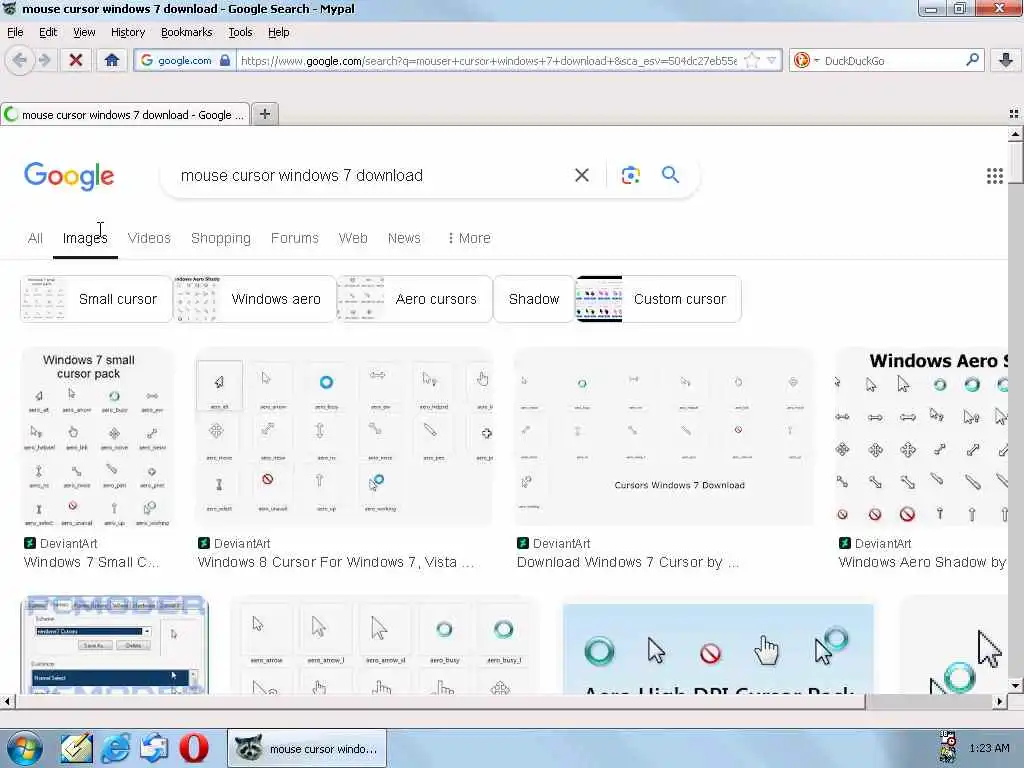This screenshot has height=768, width=1024.
Task: Filter by Windows aero chip
Action: (254, 299)
